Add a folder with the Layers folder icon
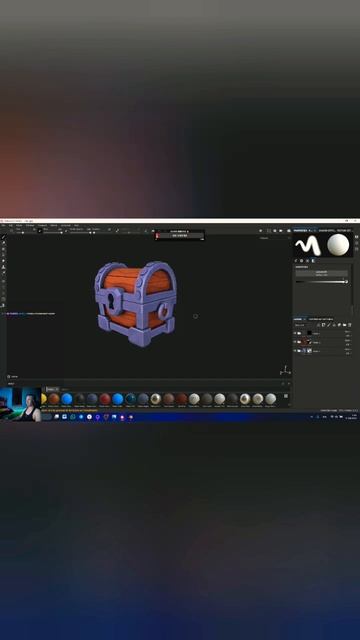The width and height of the screenshot is (360, 640). (x=344, y=325)
